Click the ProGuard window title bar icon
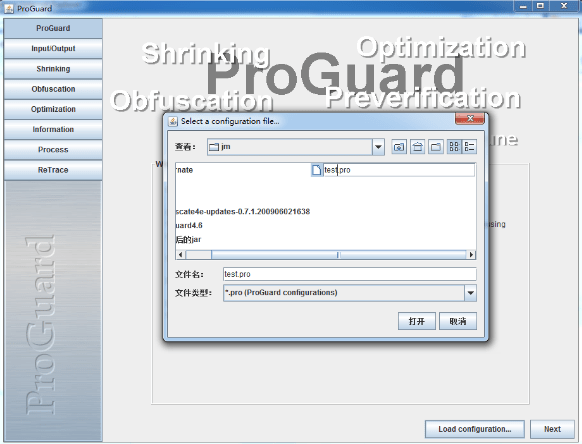Screen dimensions: 582x444 point(9,8)
